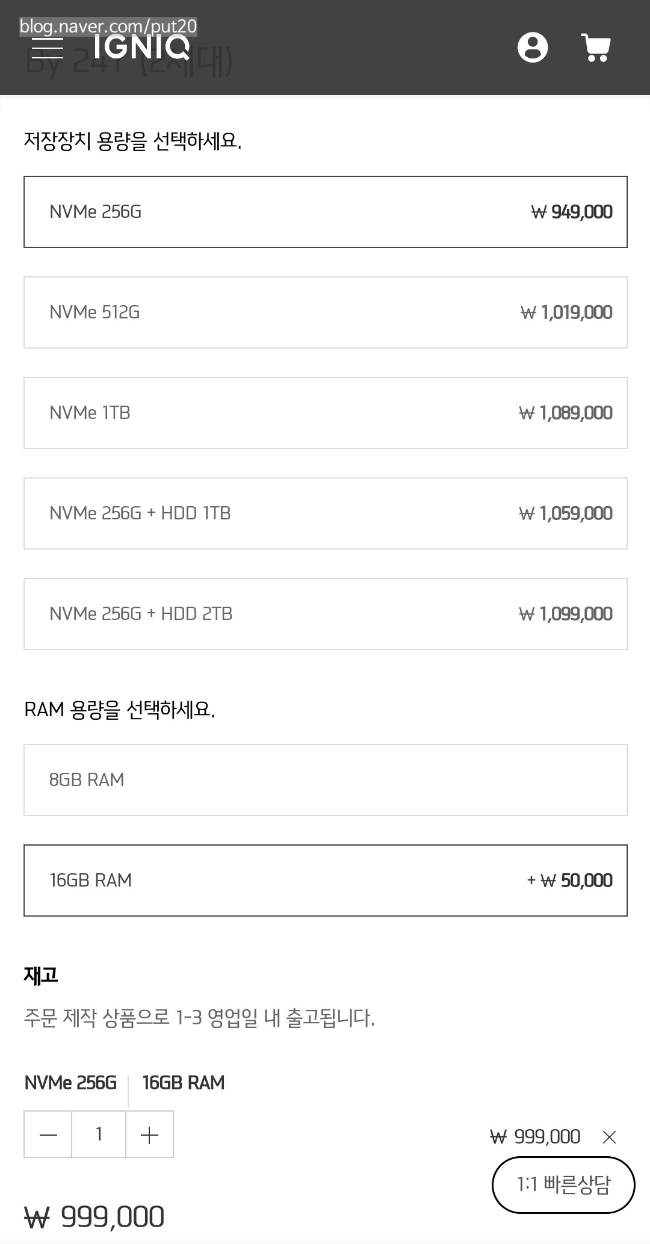Click the blog.naver.com/put20 watermark link

(108, 27)
